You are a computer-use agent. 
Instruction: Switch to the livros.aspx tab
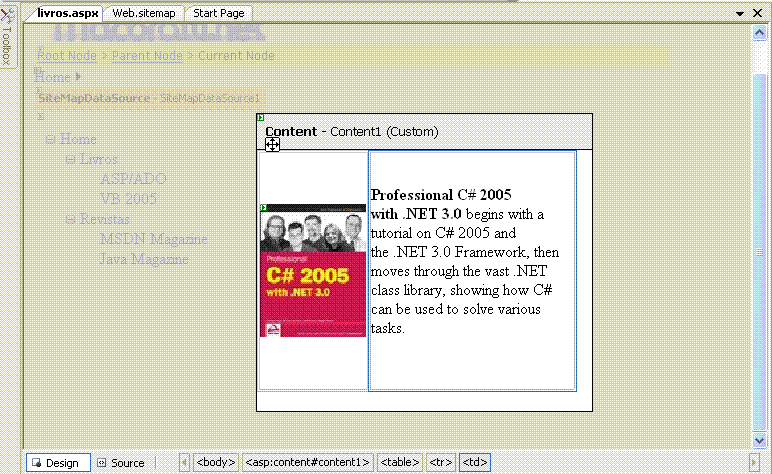point(67,13)
